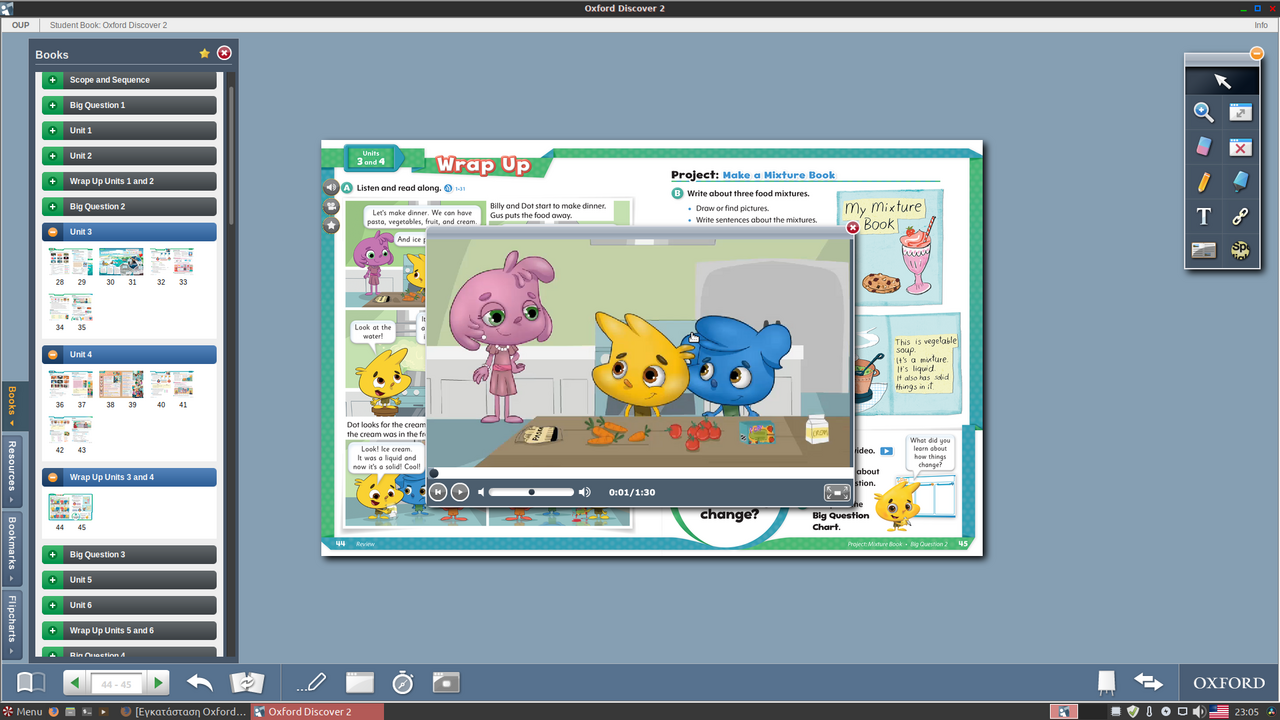
Task: Click the video camera icon on page
Action: [331, 206]
